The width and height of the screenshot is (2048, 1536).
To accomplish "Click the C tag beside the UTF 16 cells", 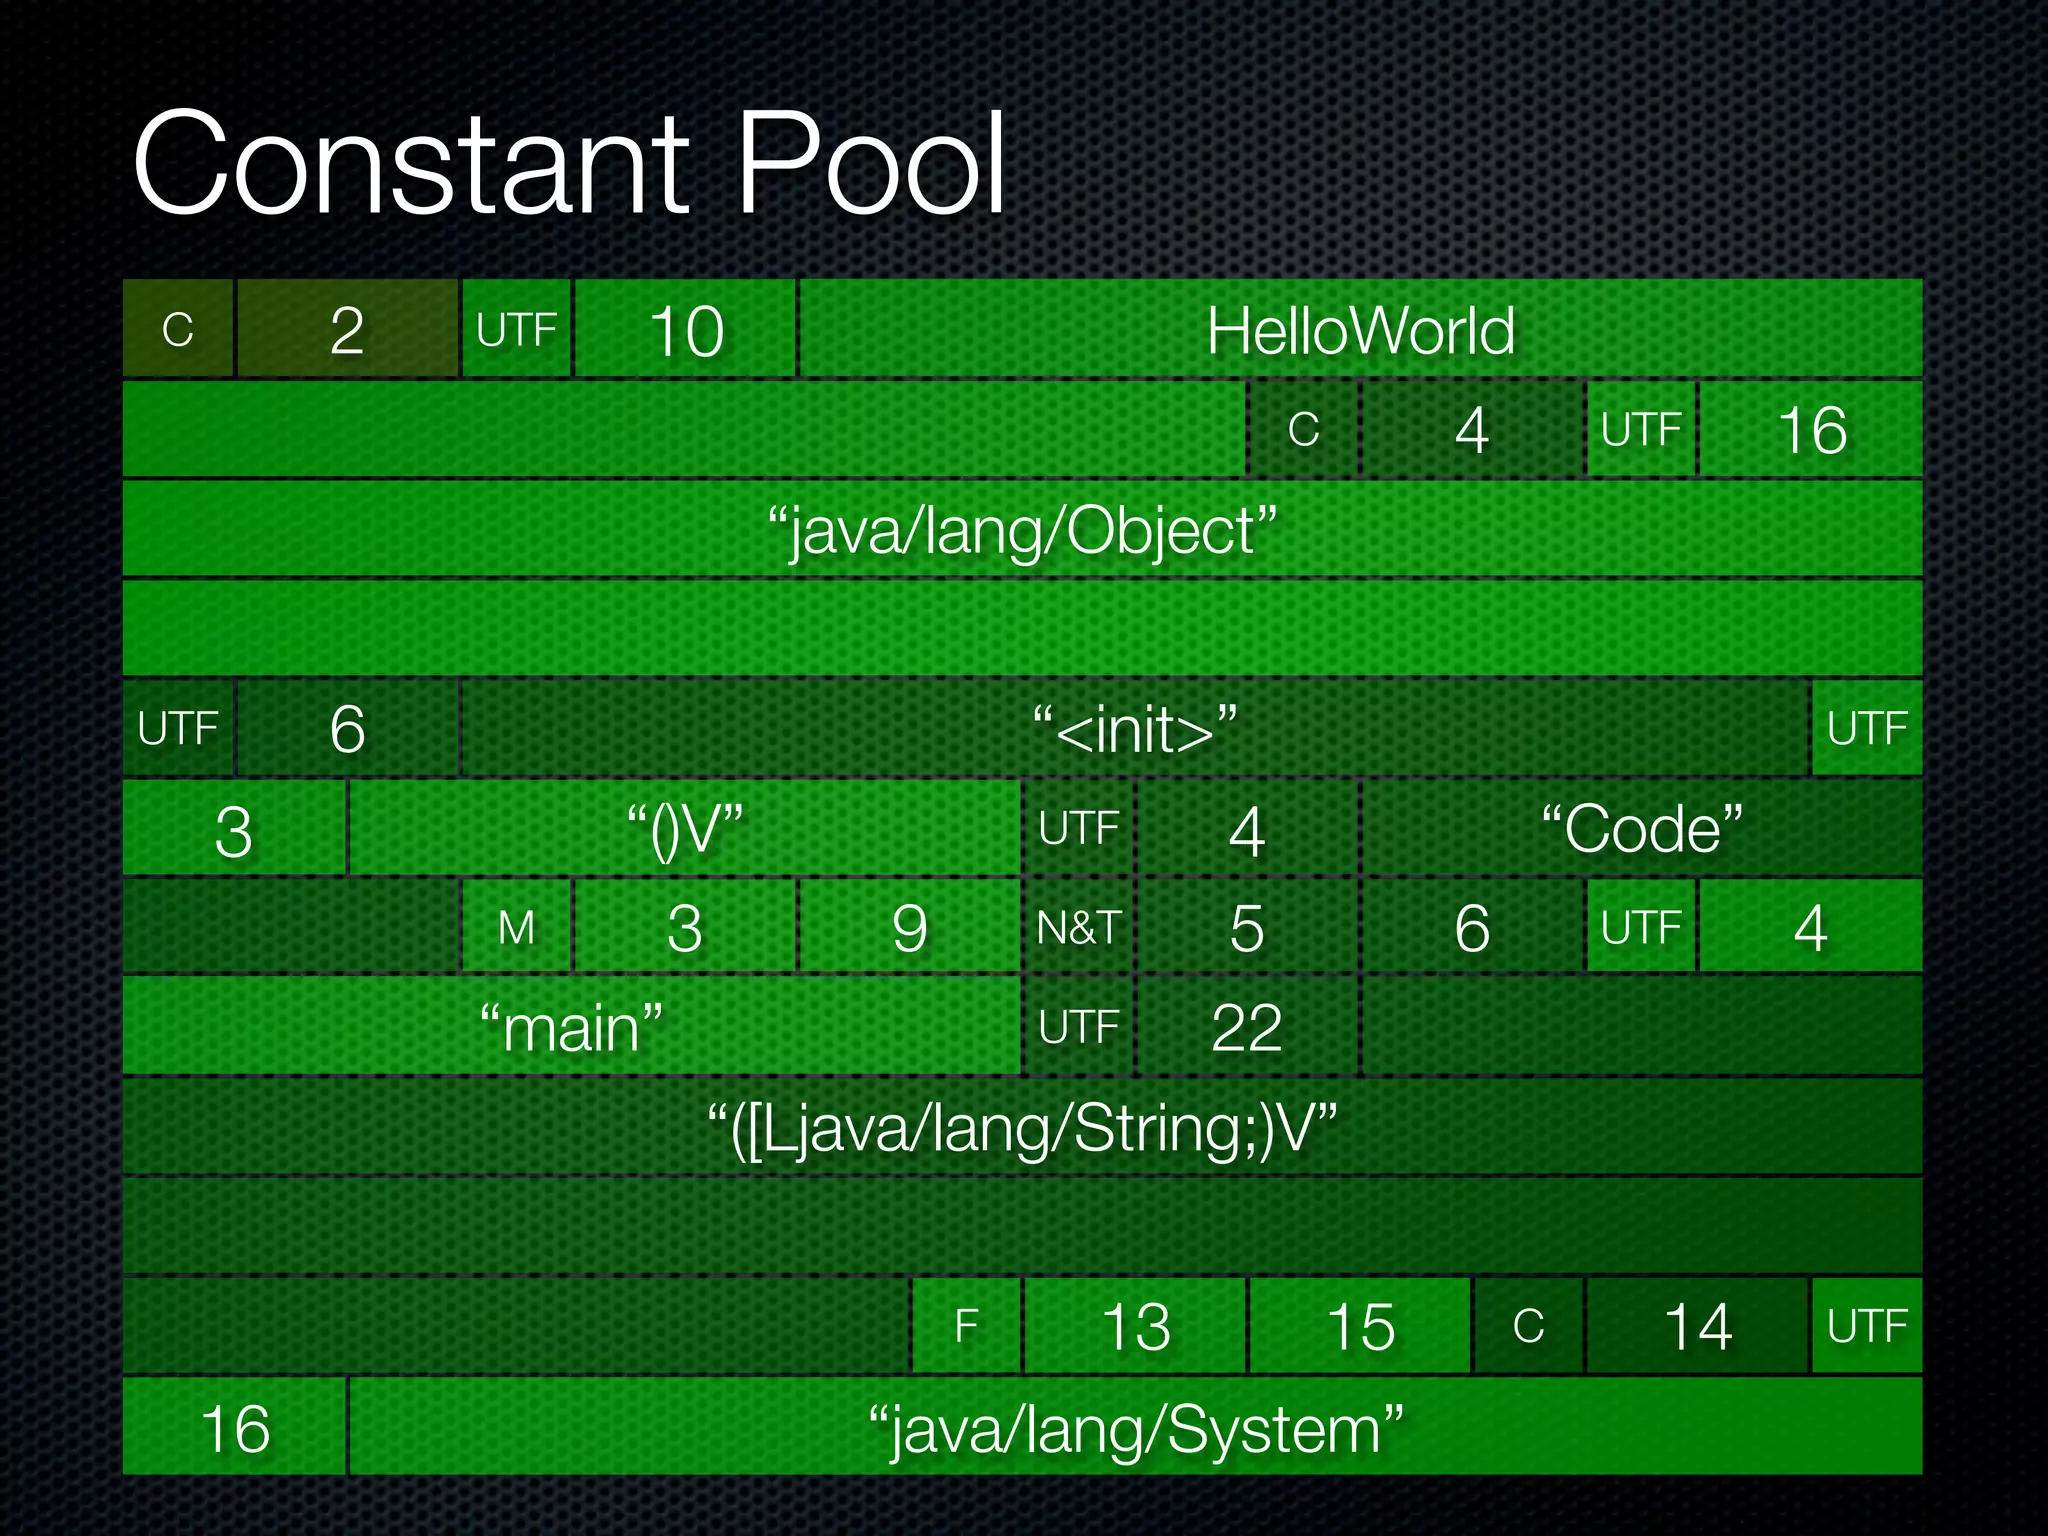I will click(1304, 429).
